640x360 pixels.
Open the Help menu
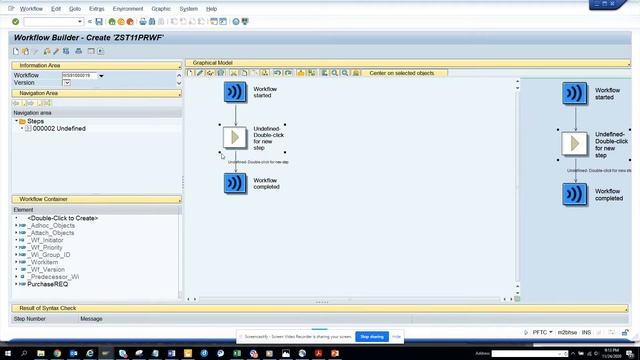tap(211, 9)
